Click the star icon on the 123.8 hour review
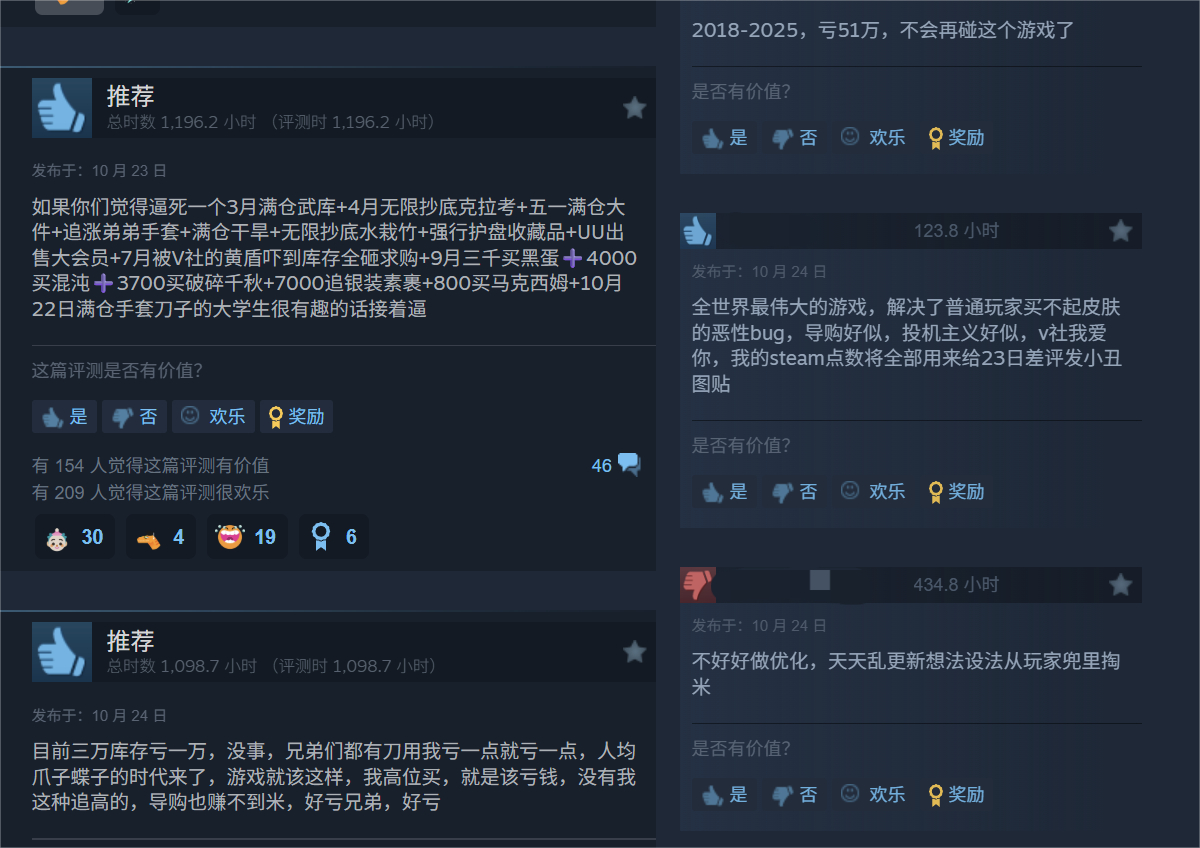The image size is (1200, 848). (1120, 231)
